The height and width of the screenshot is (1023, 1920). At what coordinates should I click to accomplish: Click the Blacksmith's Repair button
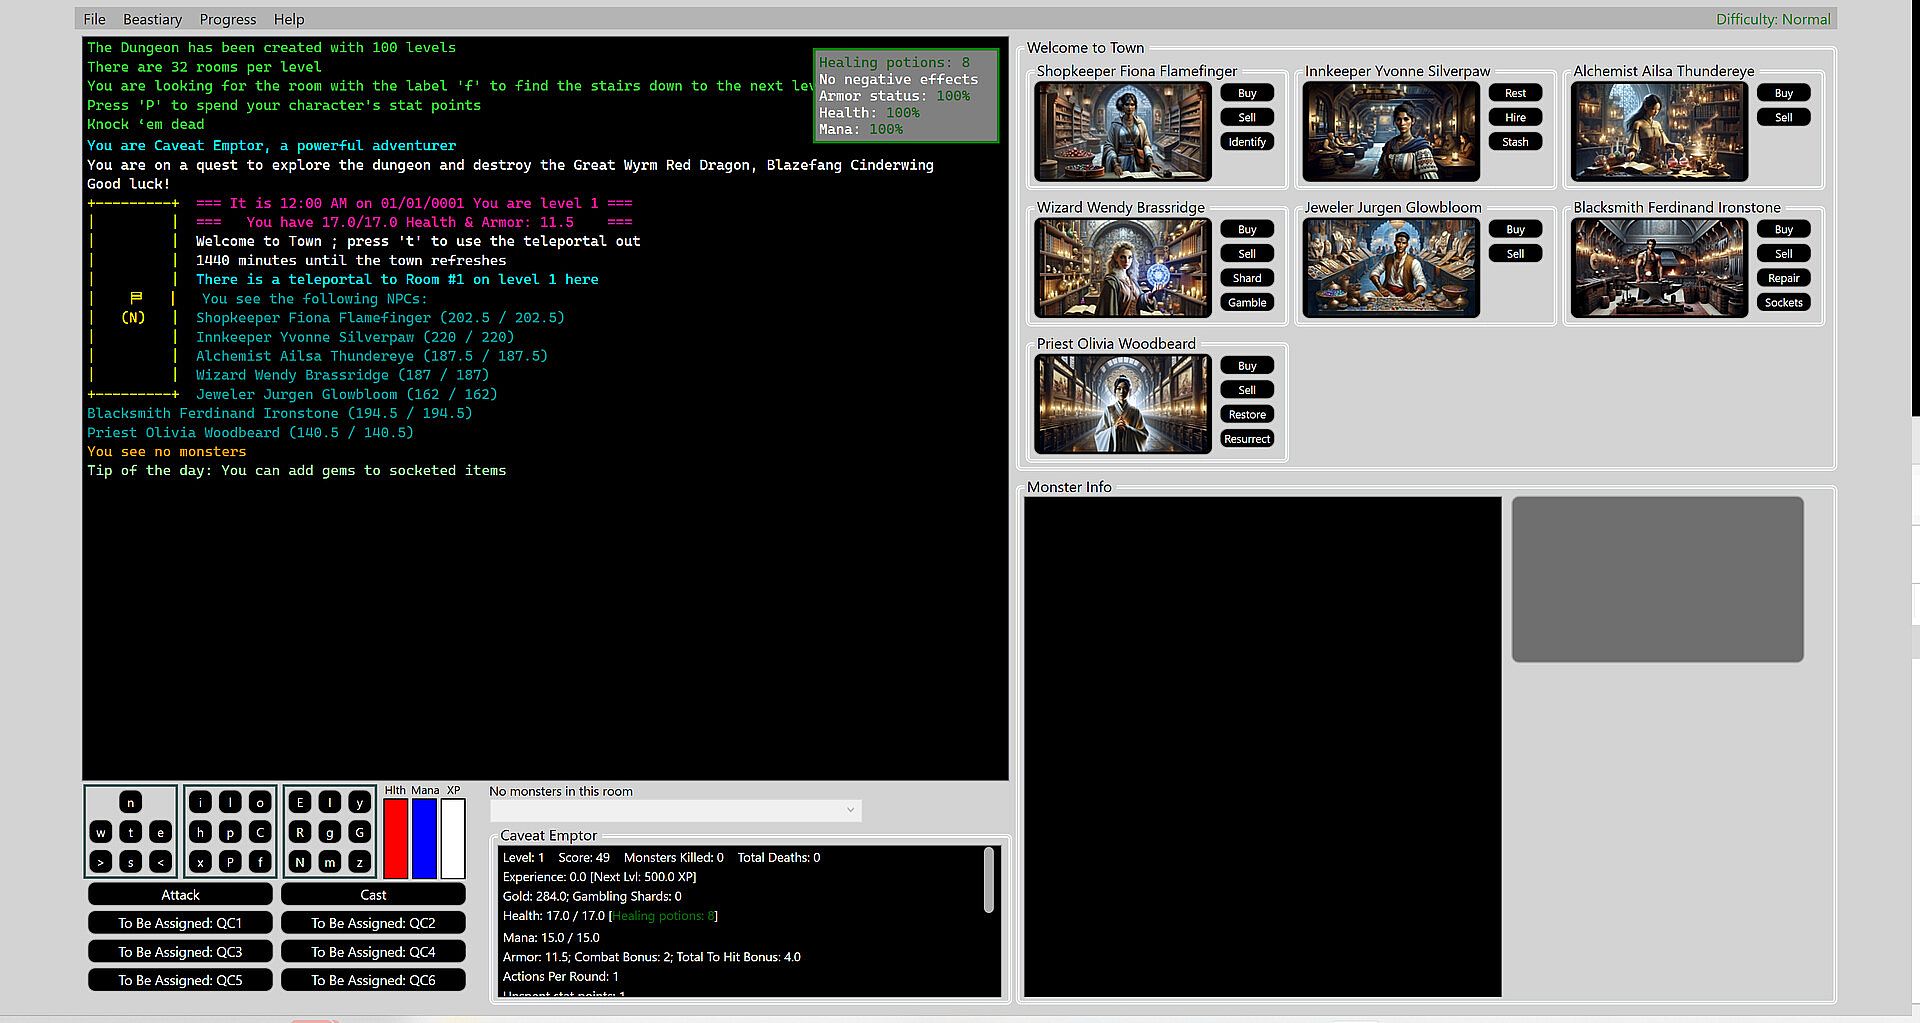pos(1783,278)
